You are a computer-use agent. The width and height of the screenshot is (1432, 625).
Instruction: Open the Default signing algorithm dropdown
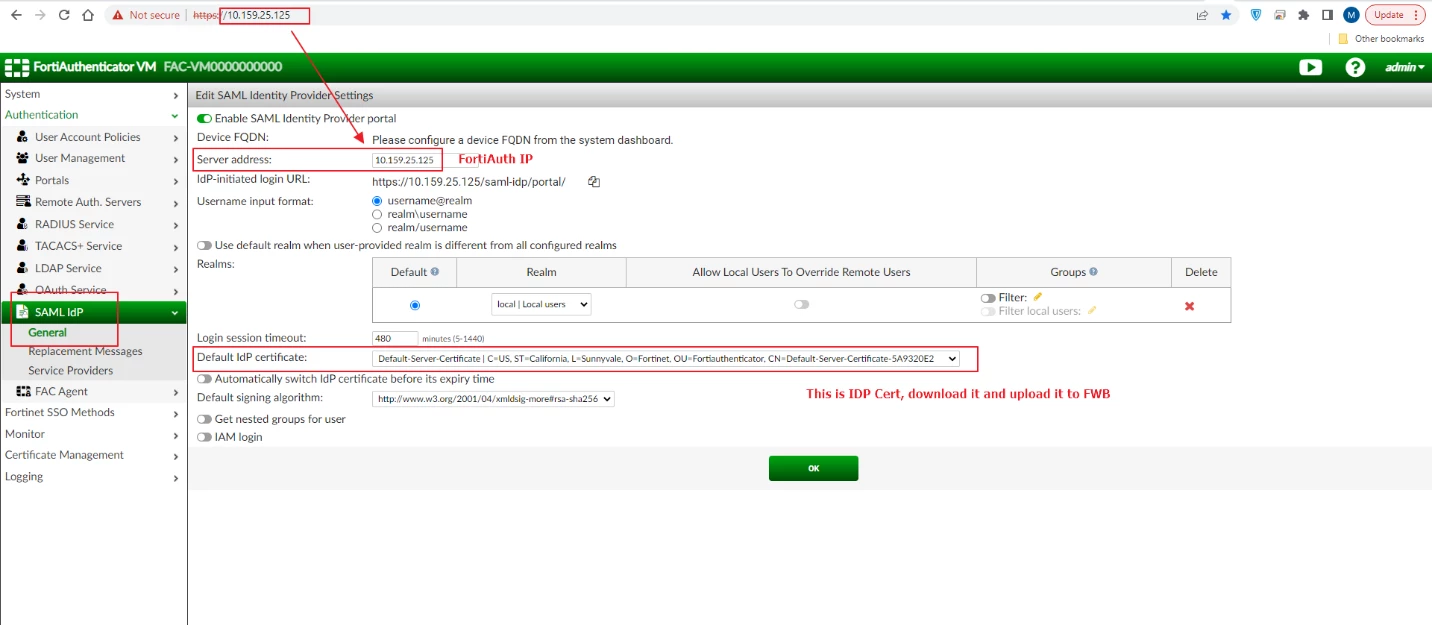[493, 398]
